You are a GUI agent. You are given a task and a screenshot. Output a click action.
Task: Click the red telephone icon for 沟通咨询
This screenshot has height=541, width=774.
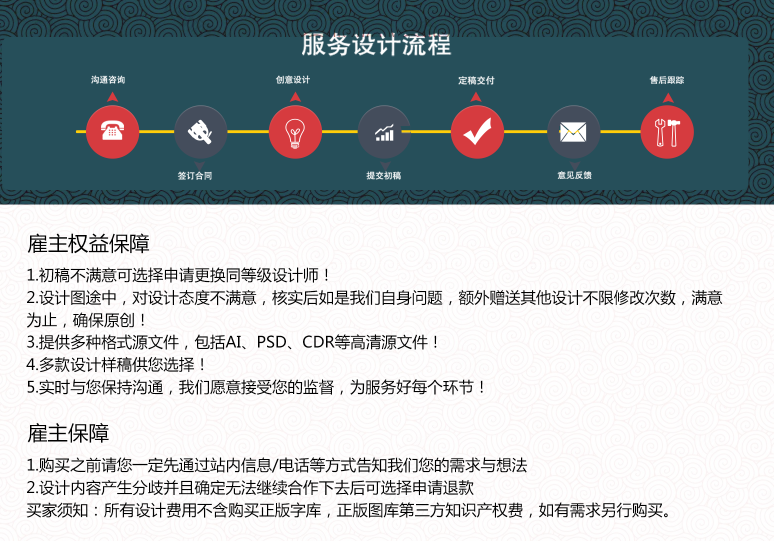pos(113,132)
